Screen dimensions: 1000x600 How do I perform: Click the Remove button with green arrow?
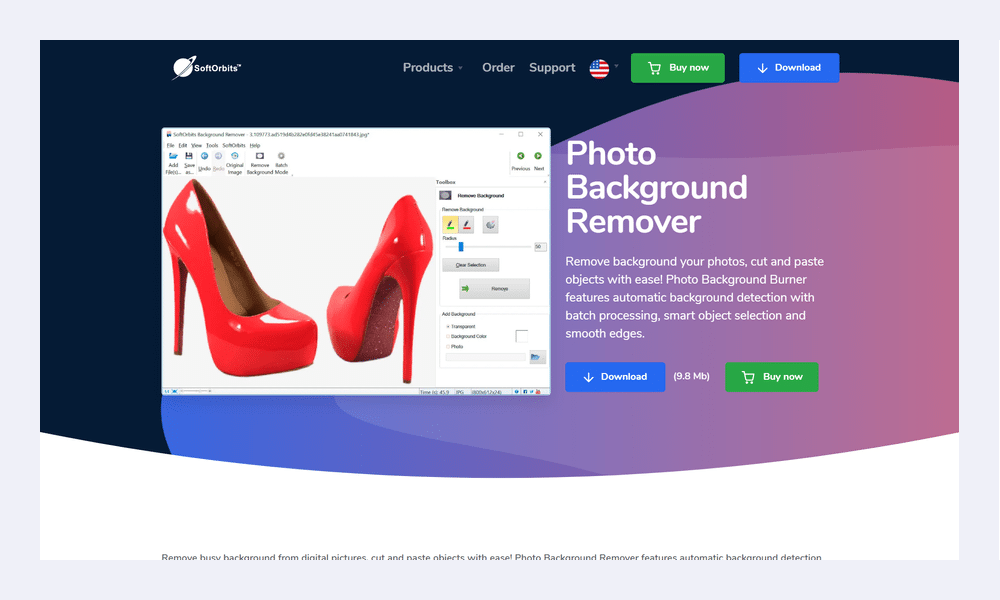pos(494,289)
